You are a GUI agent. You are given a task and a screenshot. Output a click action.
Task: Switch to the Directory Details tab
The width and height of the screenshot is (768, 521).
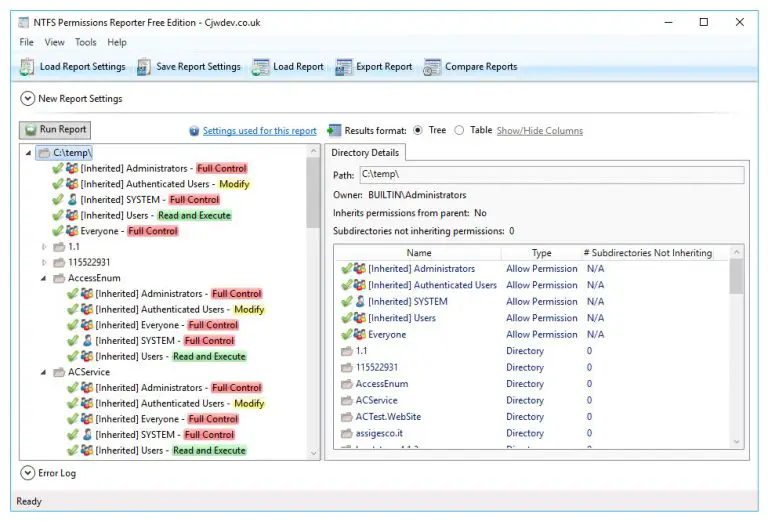[x=365, y=153]
